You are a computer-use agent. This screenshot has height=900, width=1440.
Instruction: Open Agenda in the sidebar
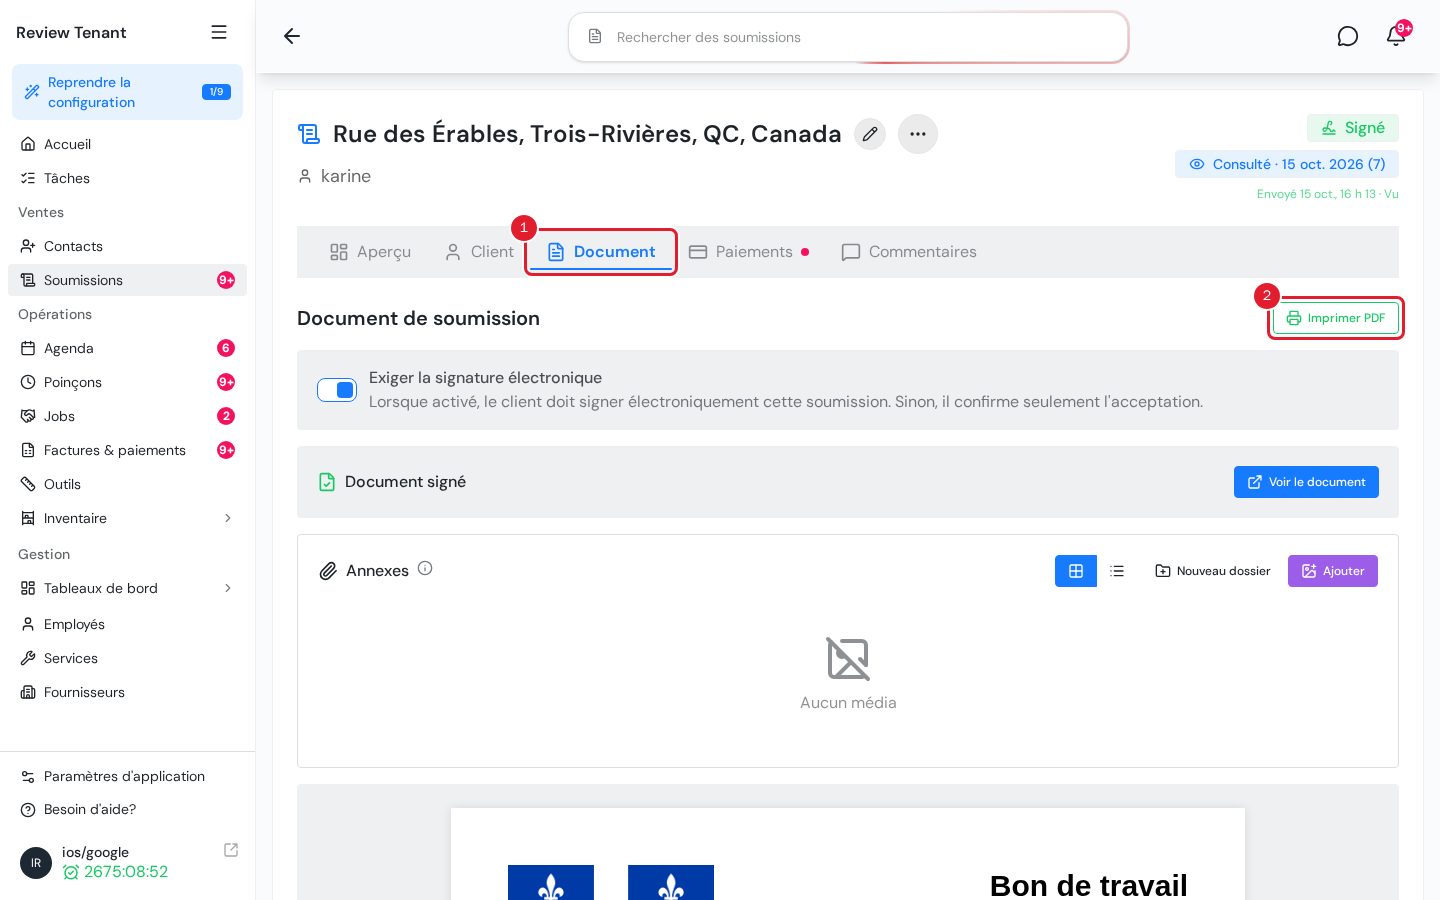coord(127,348)
